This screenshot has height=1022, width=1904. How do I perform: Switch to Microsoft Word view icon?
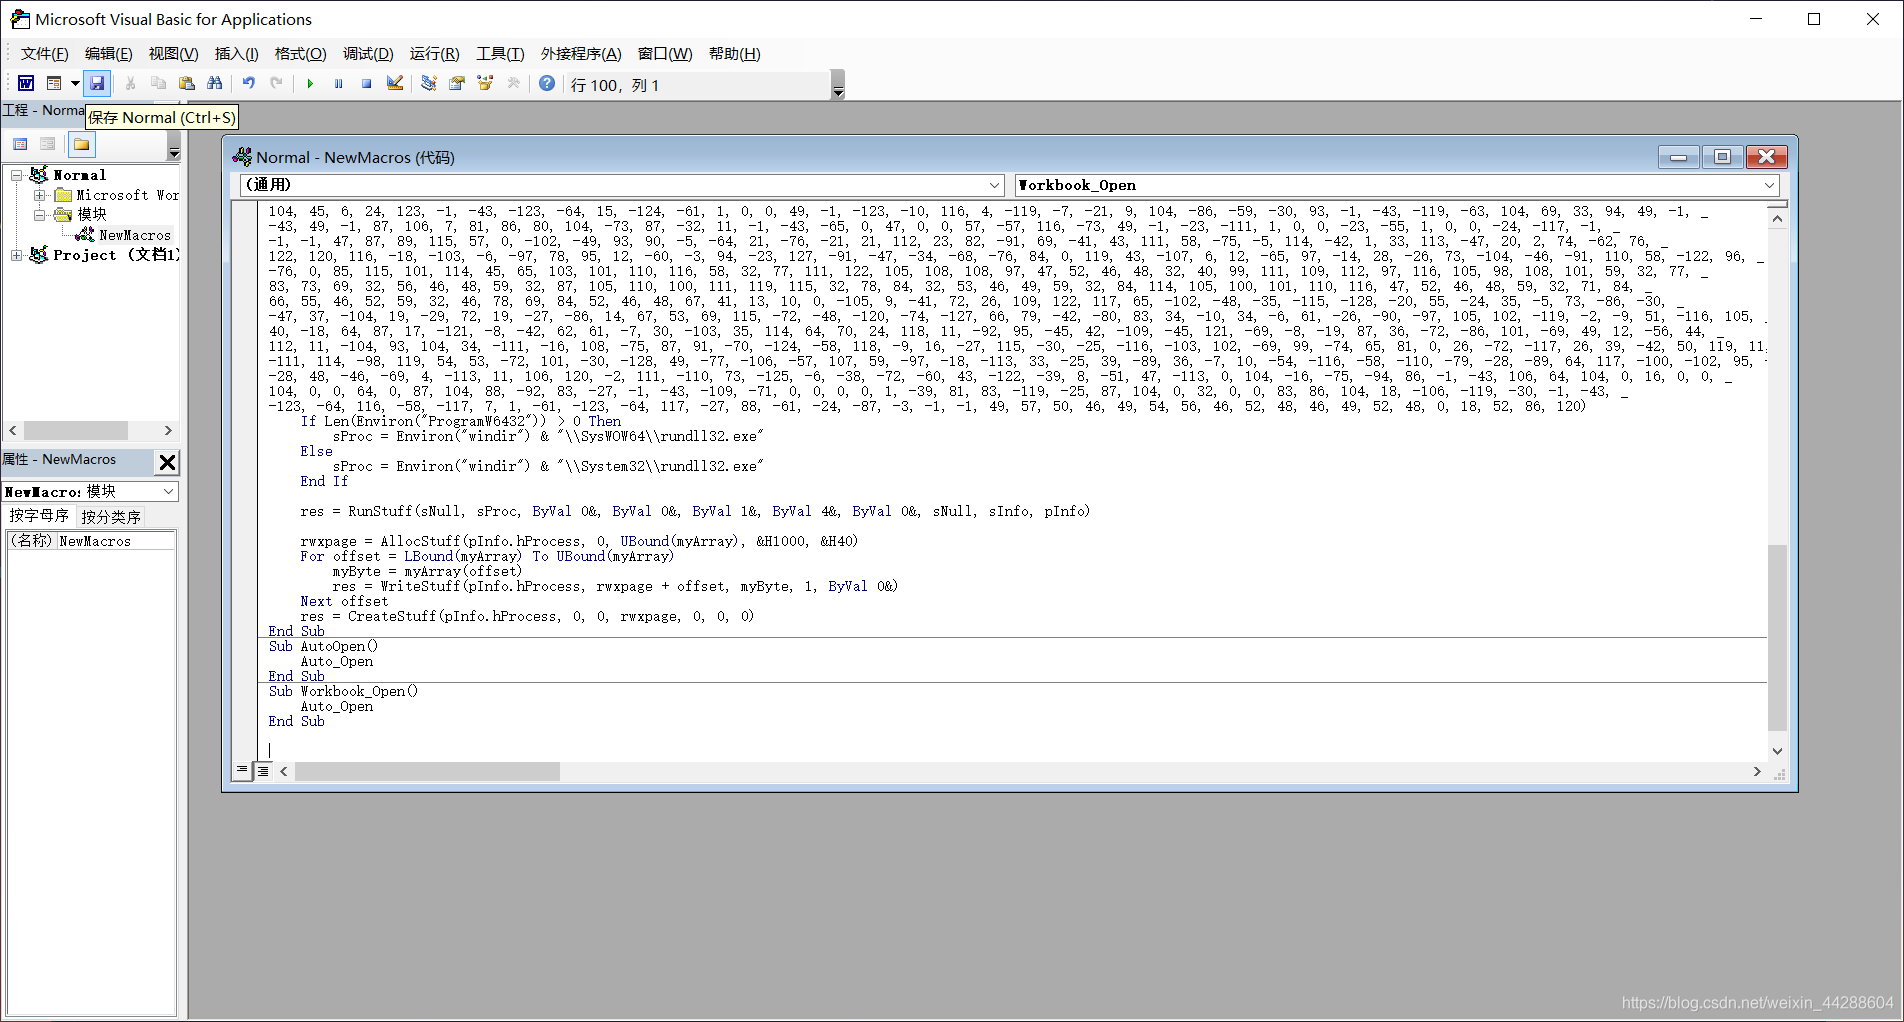26,84
